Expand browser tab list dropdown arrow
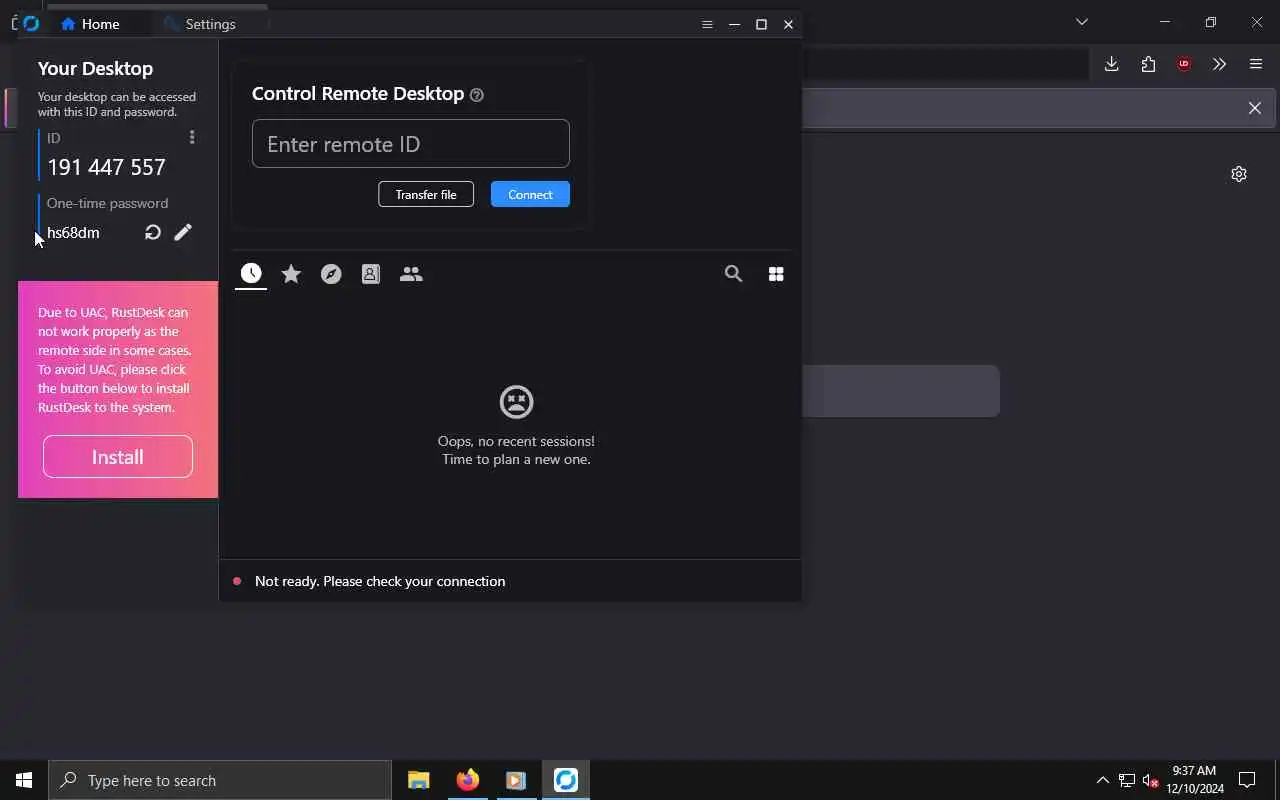Image resolution: width=1280 pixels, height=800 pixels. 1081,22
